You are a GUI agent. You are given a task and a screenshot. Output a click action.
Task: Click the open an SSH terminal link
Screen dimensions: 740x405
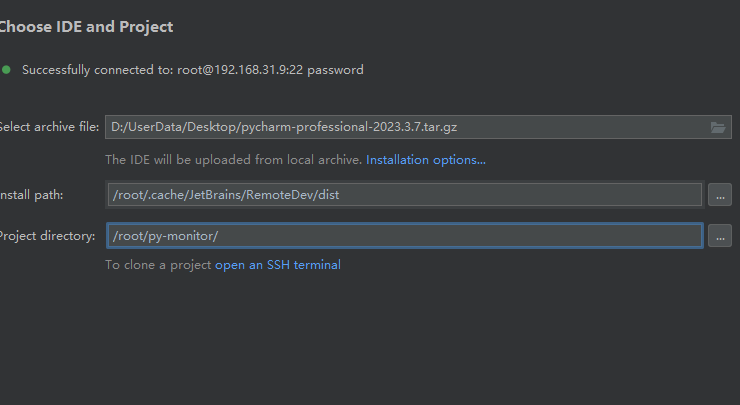click(278, 265)
